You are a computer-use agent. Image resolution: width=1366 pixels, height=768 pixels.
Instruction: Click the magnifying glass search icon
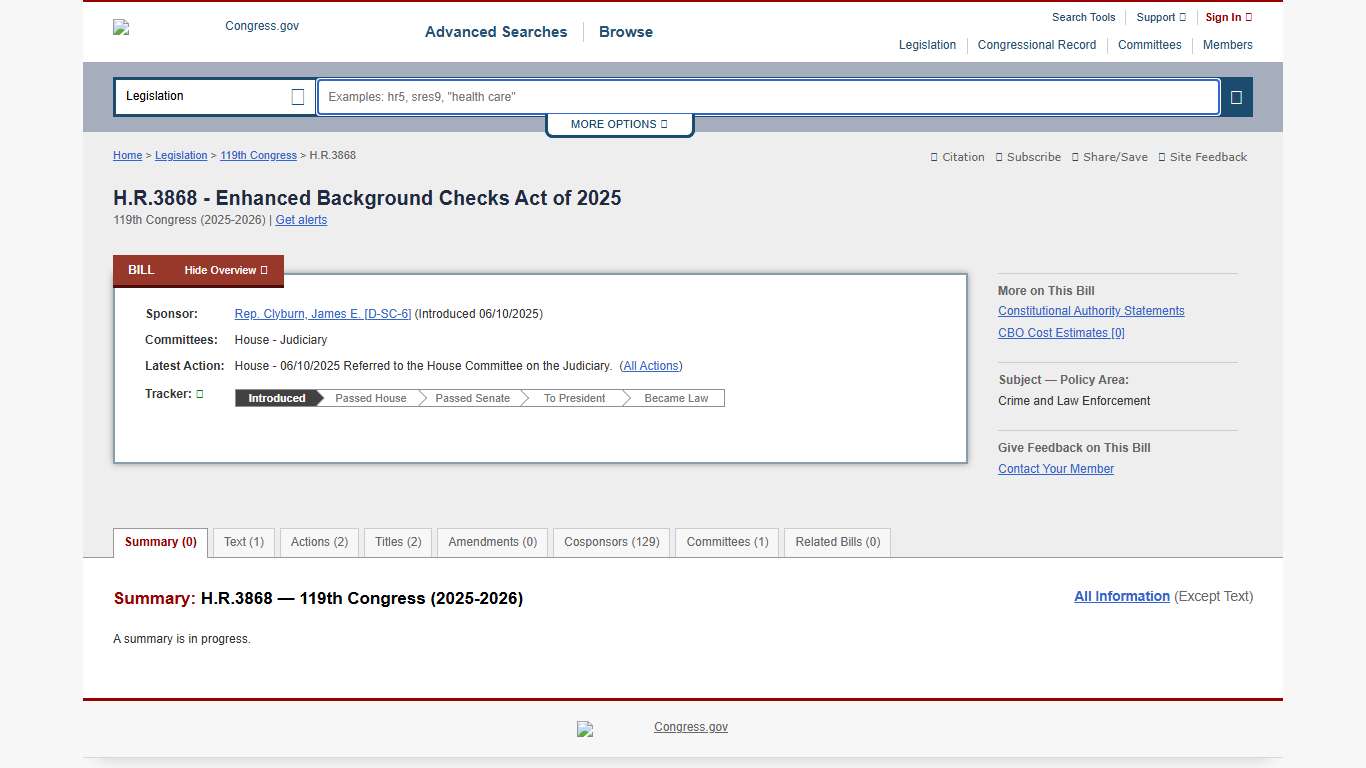point(1236,96)
